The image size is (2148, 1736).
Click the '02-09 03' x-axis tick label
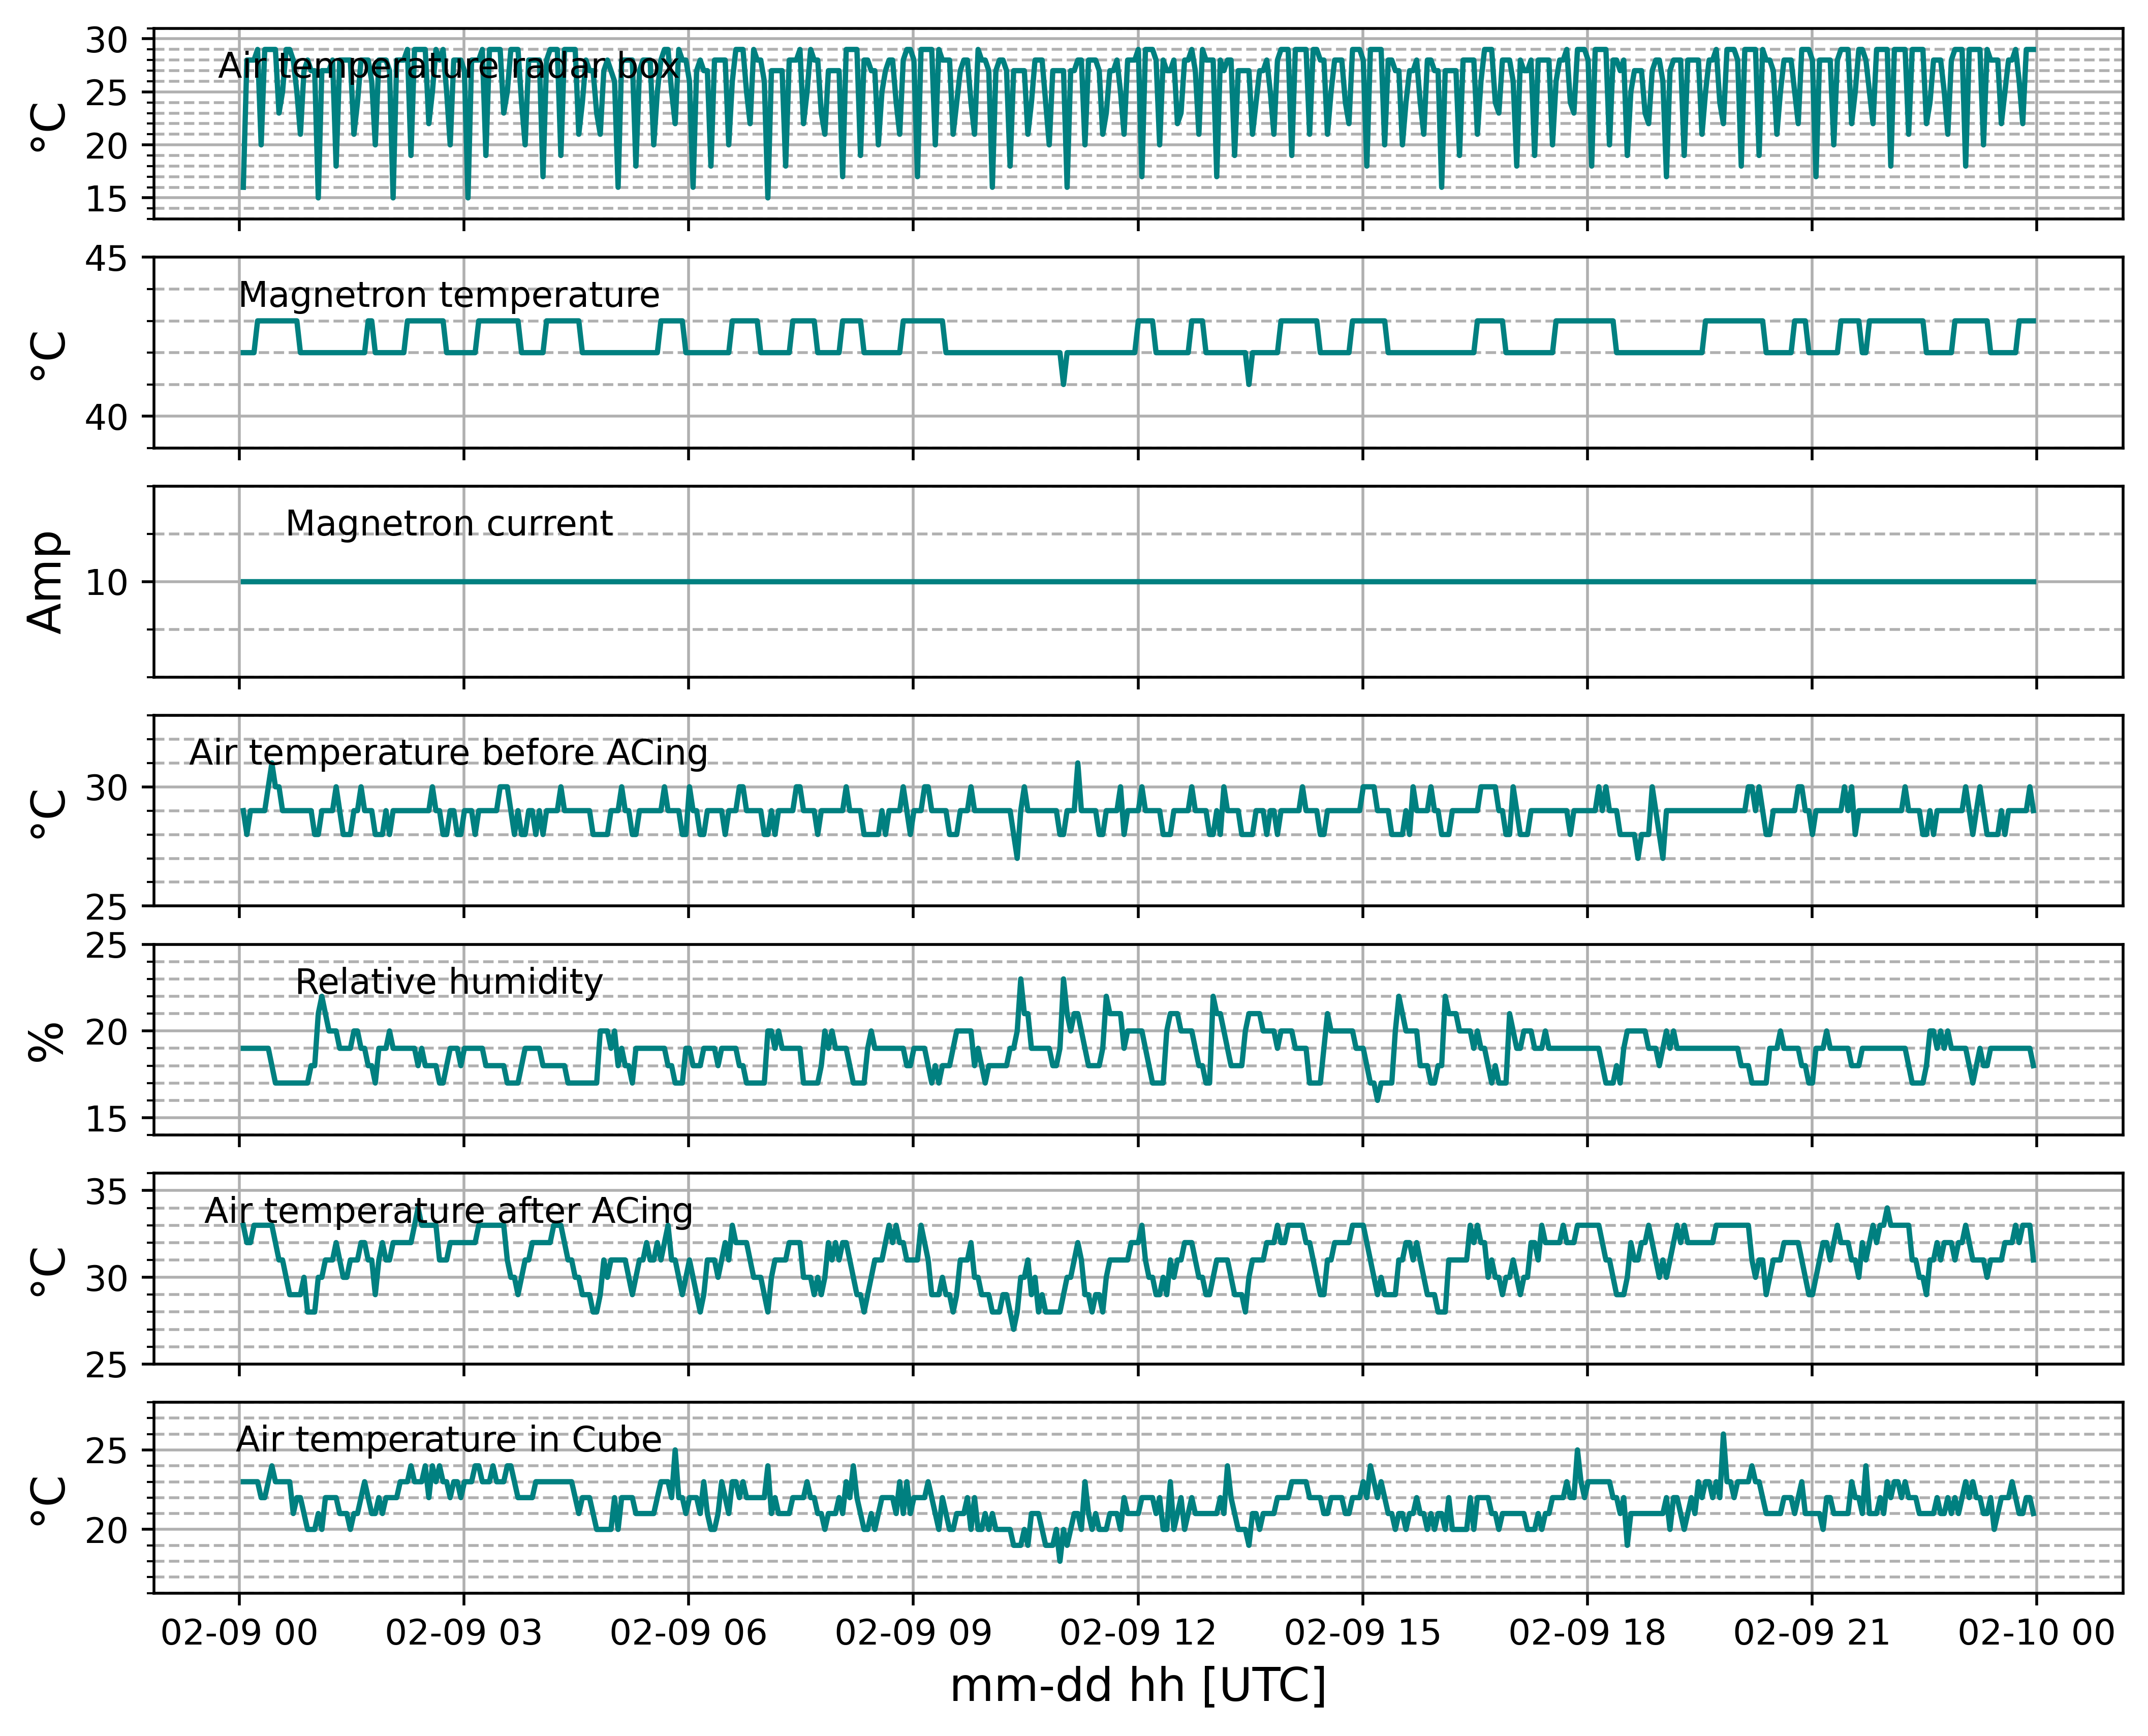(x=463, y=1633)
